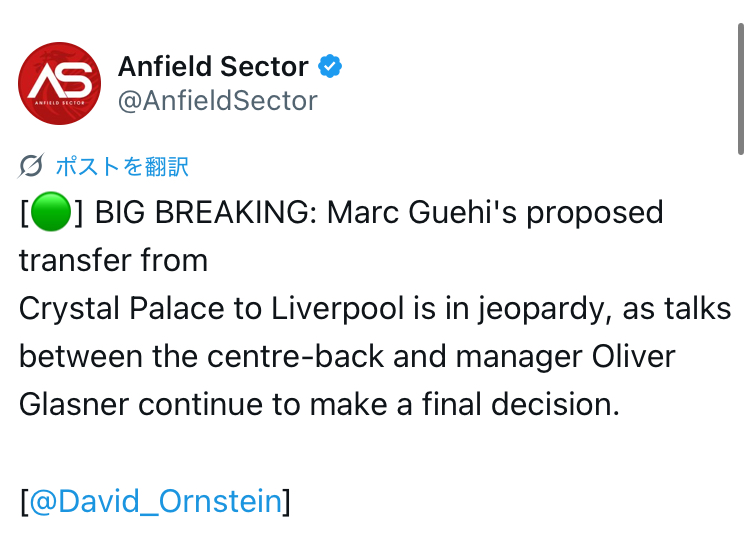Viewport: 750px width, 548px height.
Task: Open the @David_Ornstein mention
Action: (x=155, y=501)
